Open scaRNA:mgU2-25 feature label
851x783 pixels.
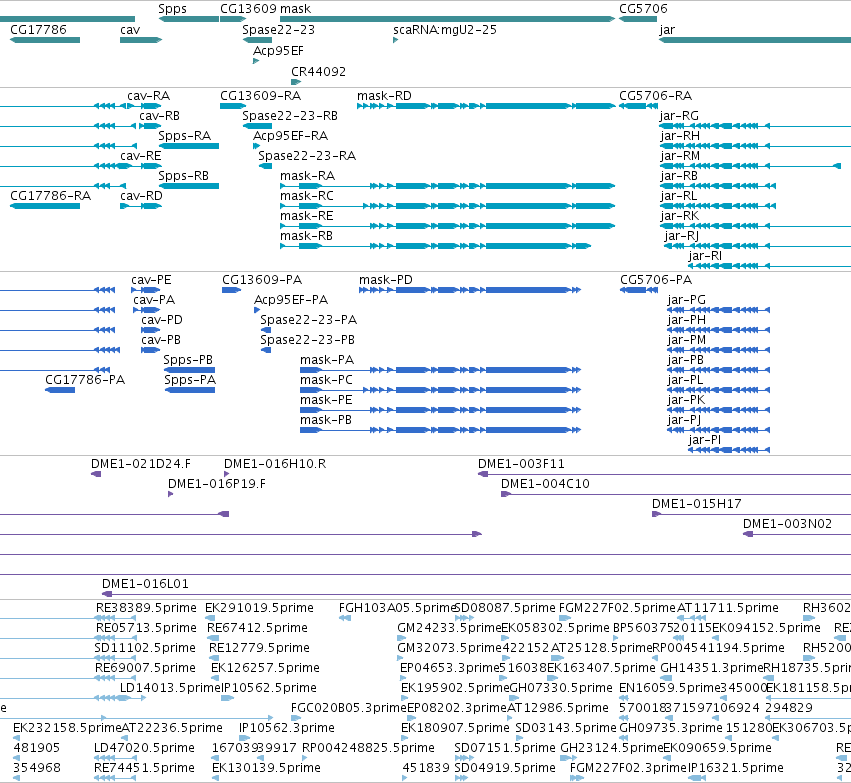click(x=444, y=29)
